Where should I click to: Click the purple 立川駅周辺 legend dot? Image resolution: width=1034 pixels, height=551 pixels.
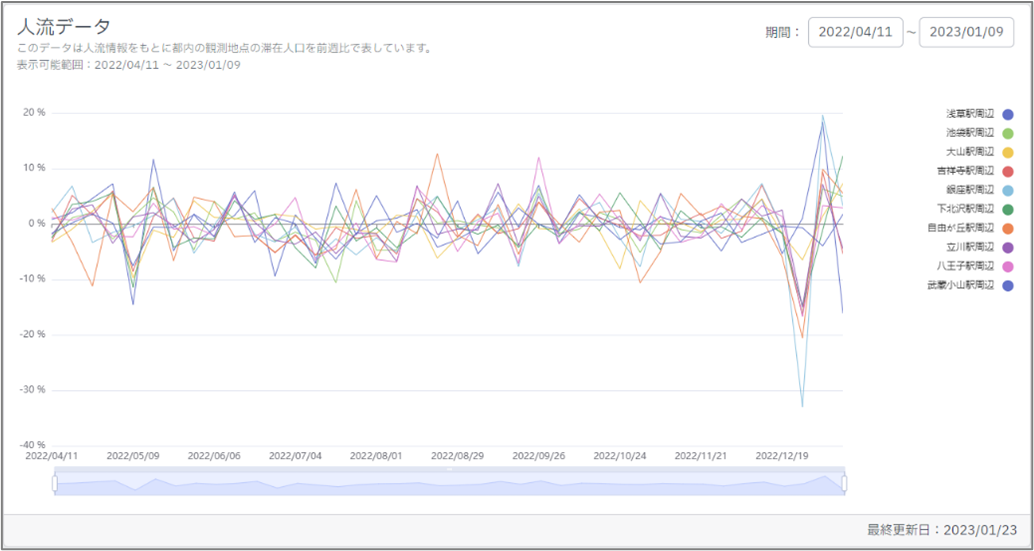(x=1008, y=248)
